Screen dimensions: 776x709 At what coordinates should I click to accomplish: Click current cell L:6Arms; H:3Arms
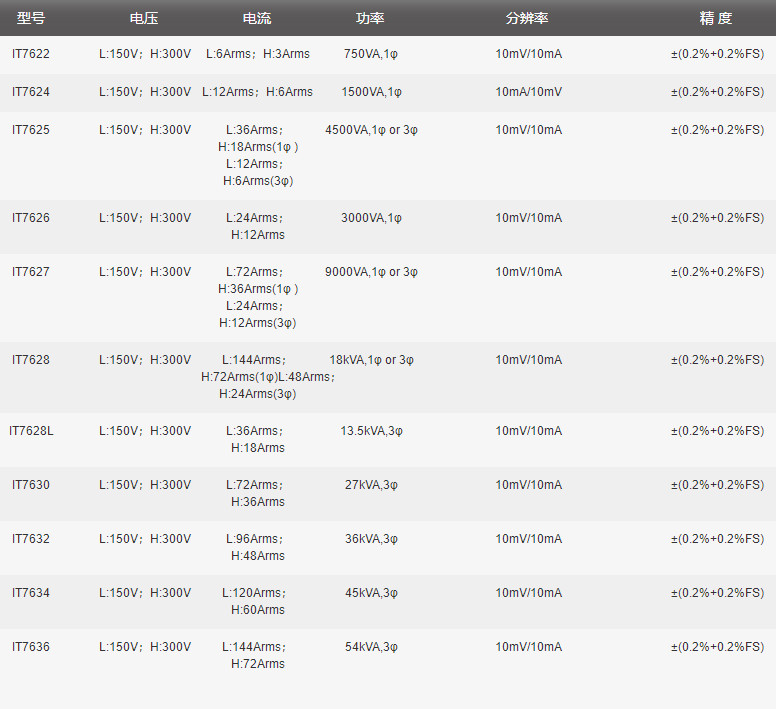[258, 54]
